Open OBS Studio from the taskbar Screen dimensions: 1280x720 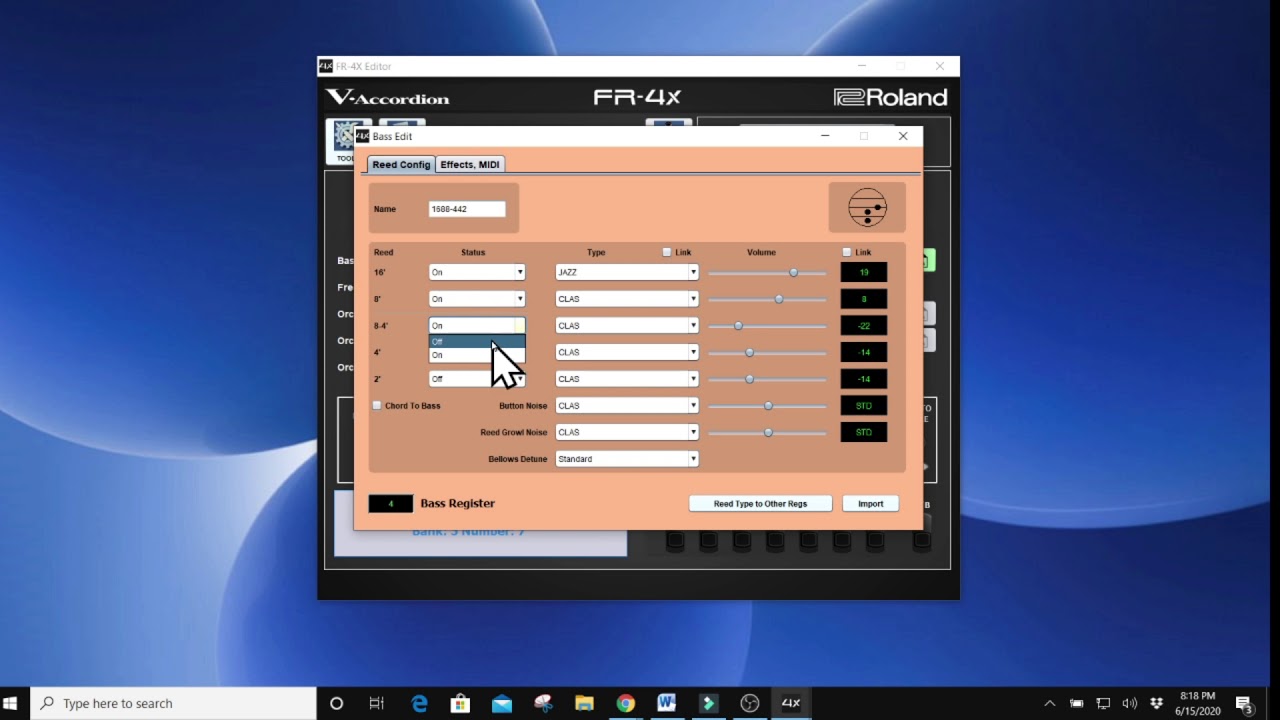tap(749, 703)
